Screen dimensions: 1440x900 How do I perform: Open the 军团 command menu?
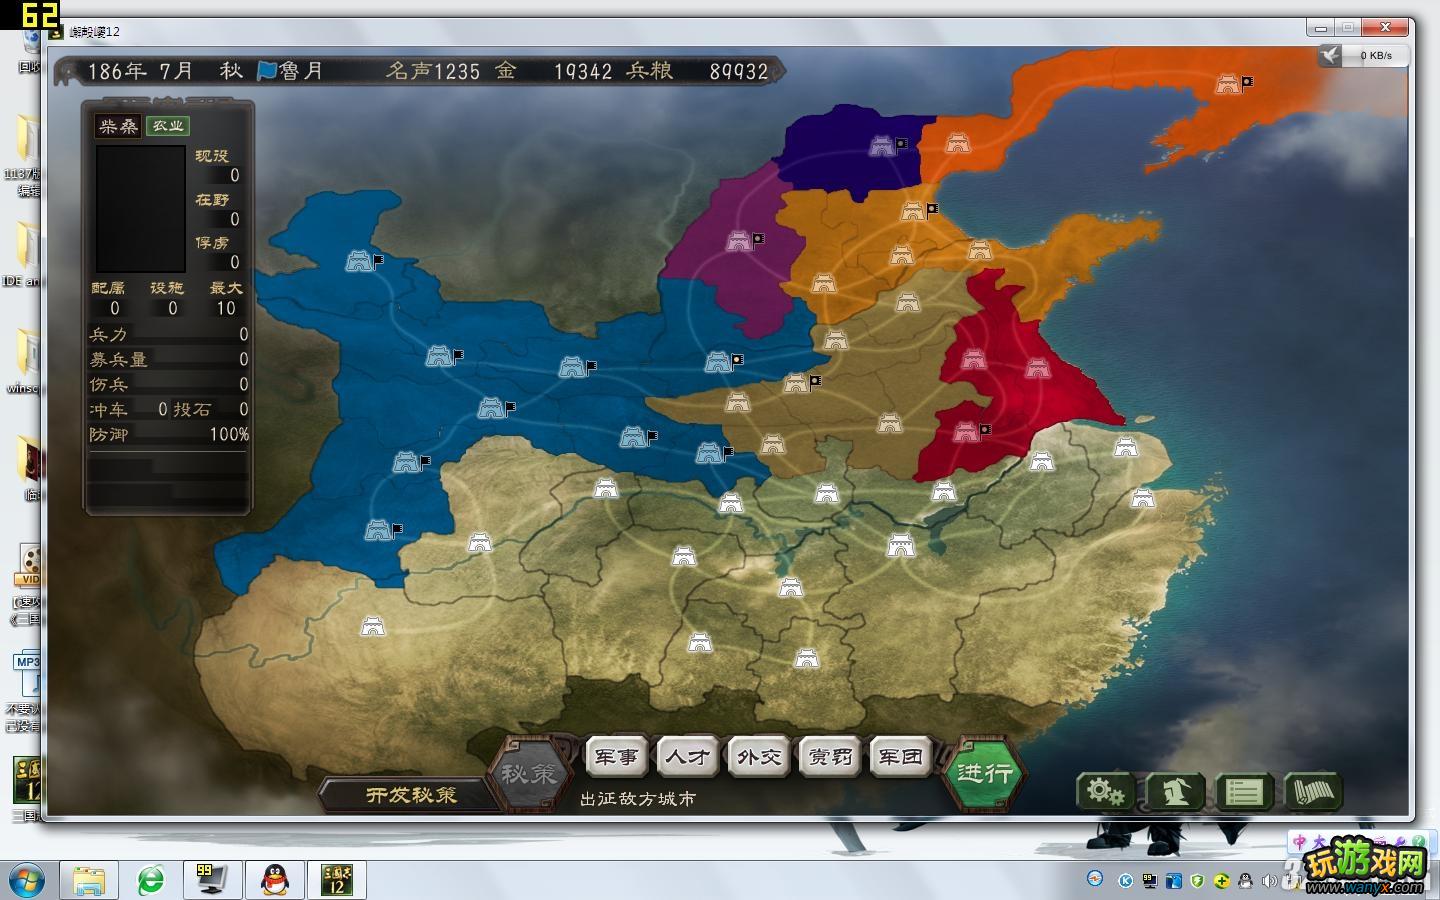901,757
